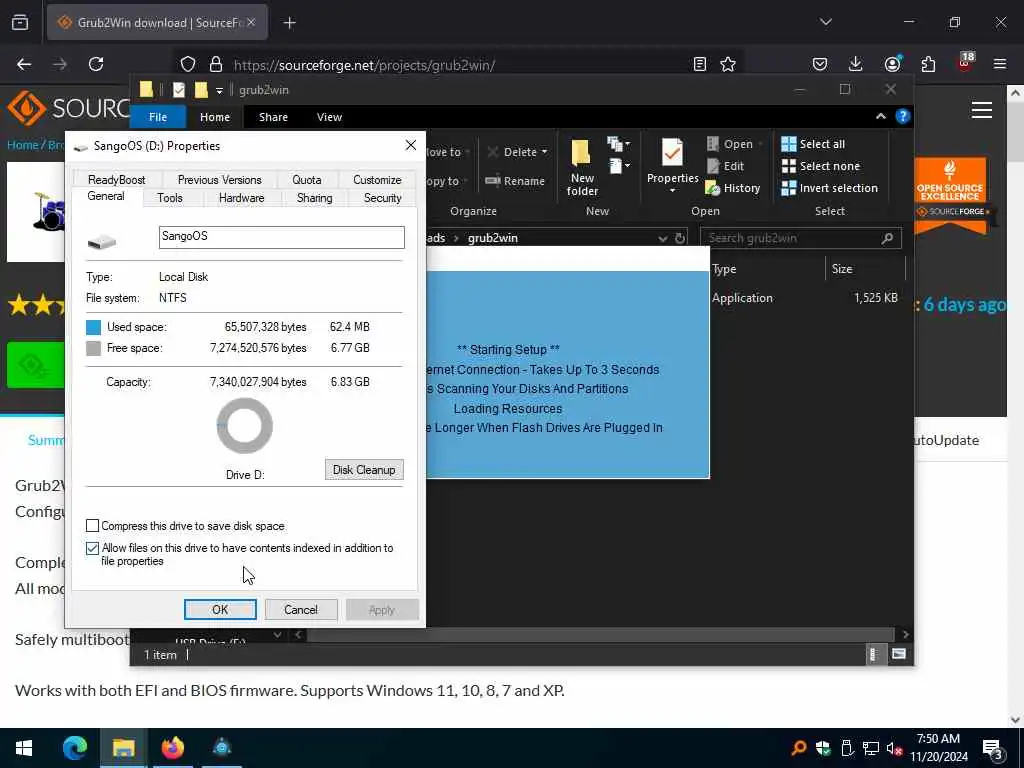The image size is (1024, 768).
Task: Click the Search grub2win input box
Action: pyautogui.click(x=790, y=238)
